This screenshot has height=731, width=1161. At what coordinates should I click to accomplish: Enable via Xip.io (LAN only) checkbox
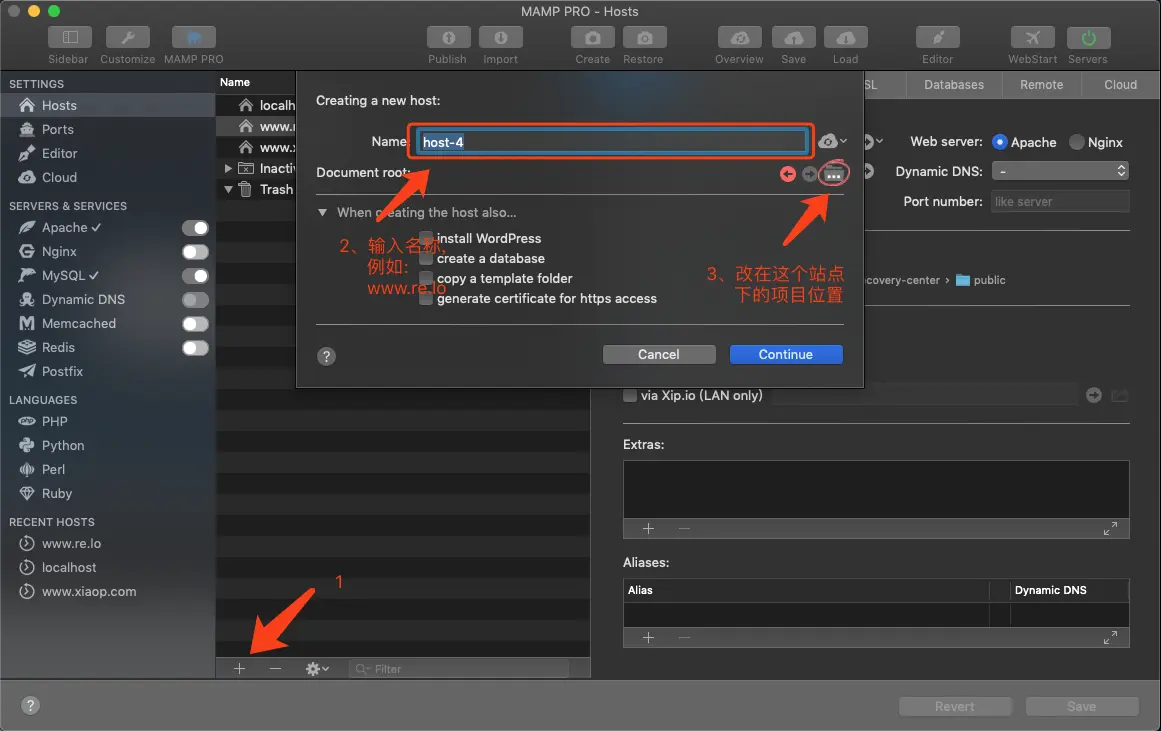tap(630, 395)
